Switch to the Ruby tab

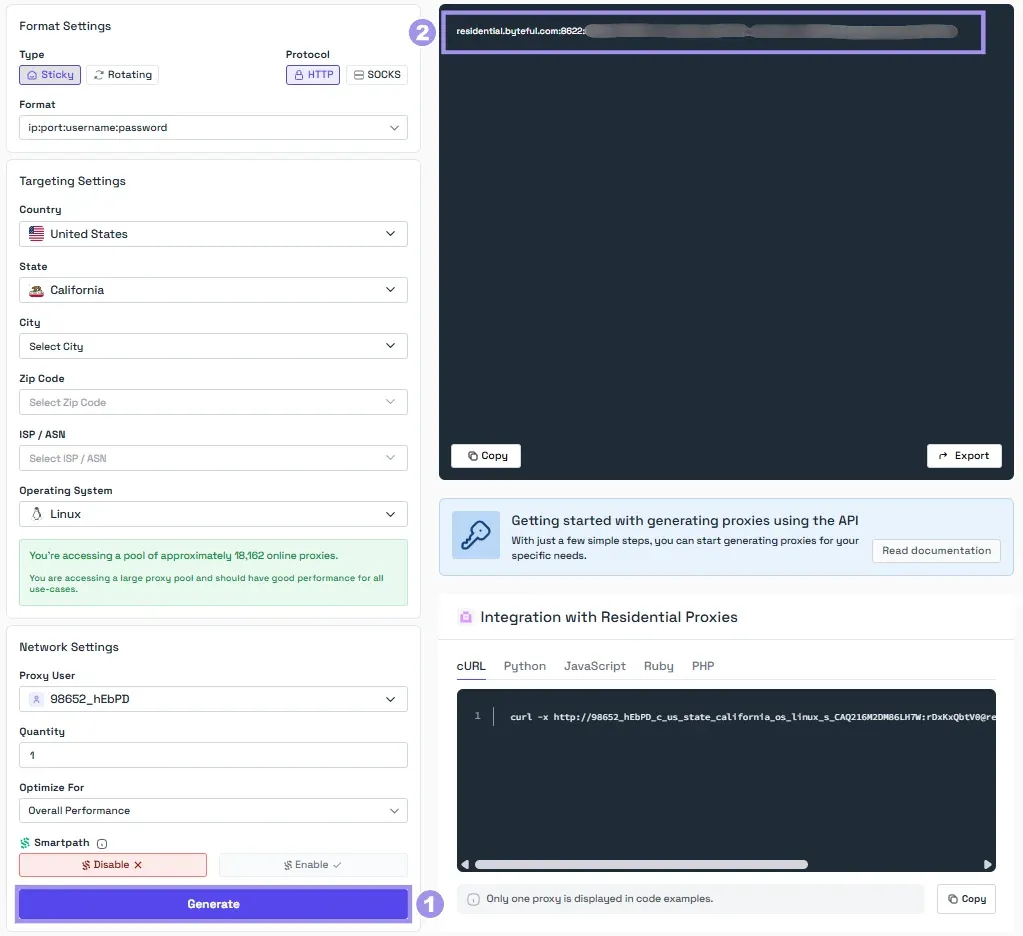(658, 666)
